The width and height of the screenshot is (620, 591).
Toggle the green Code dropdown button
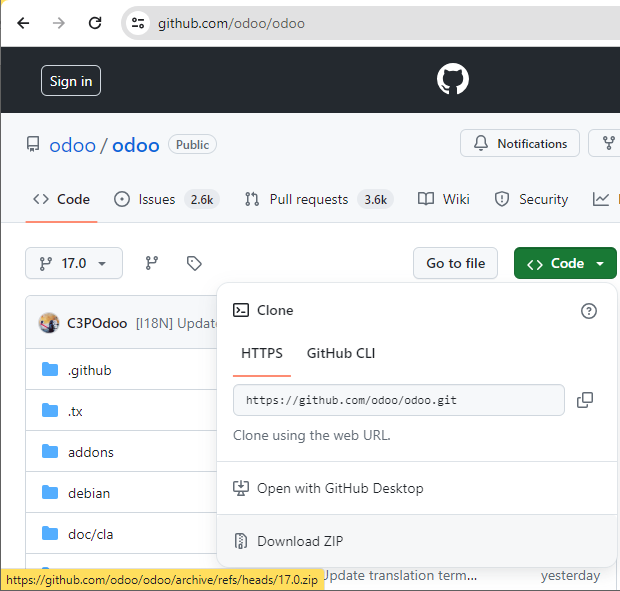[x=565, y=263]
